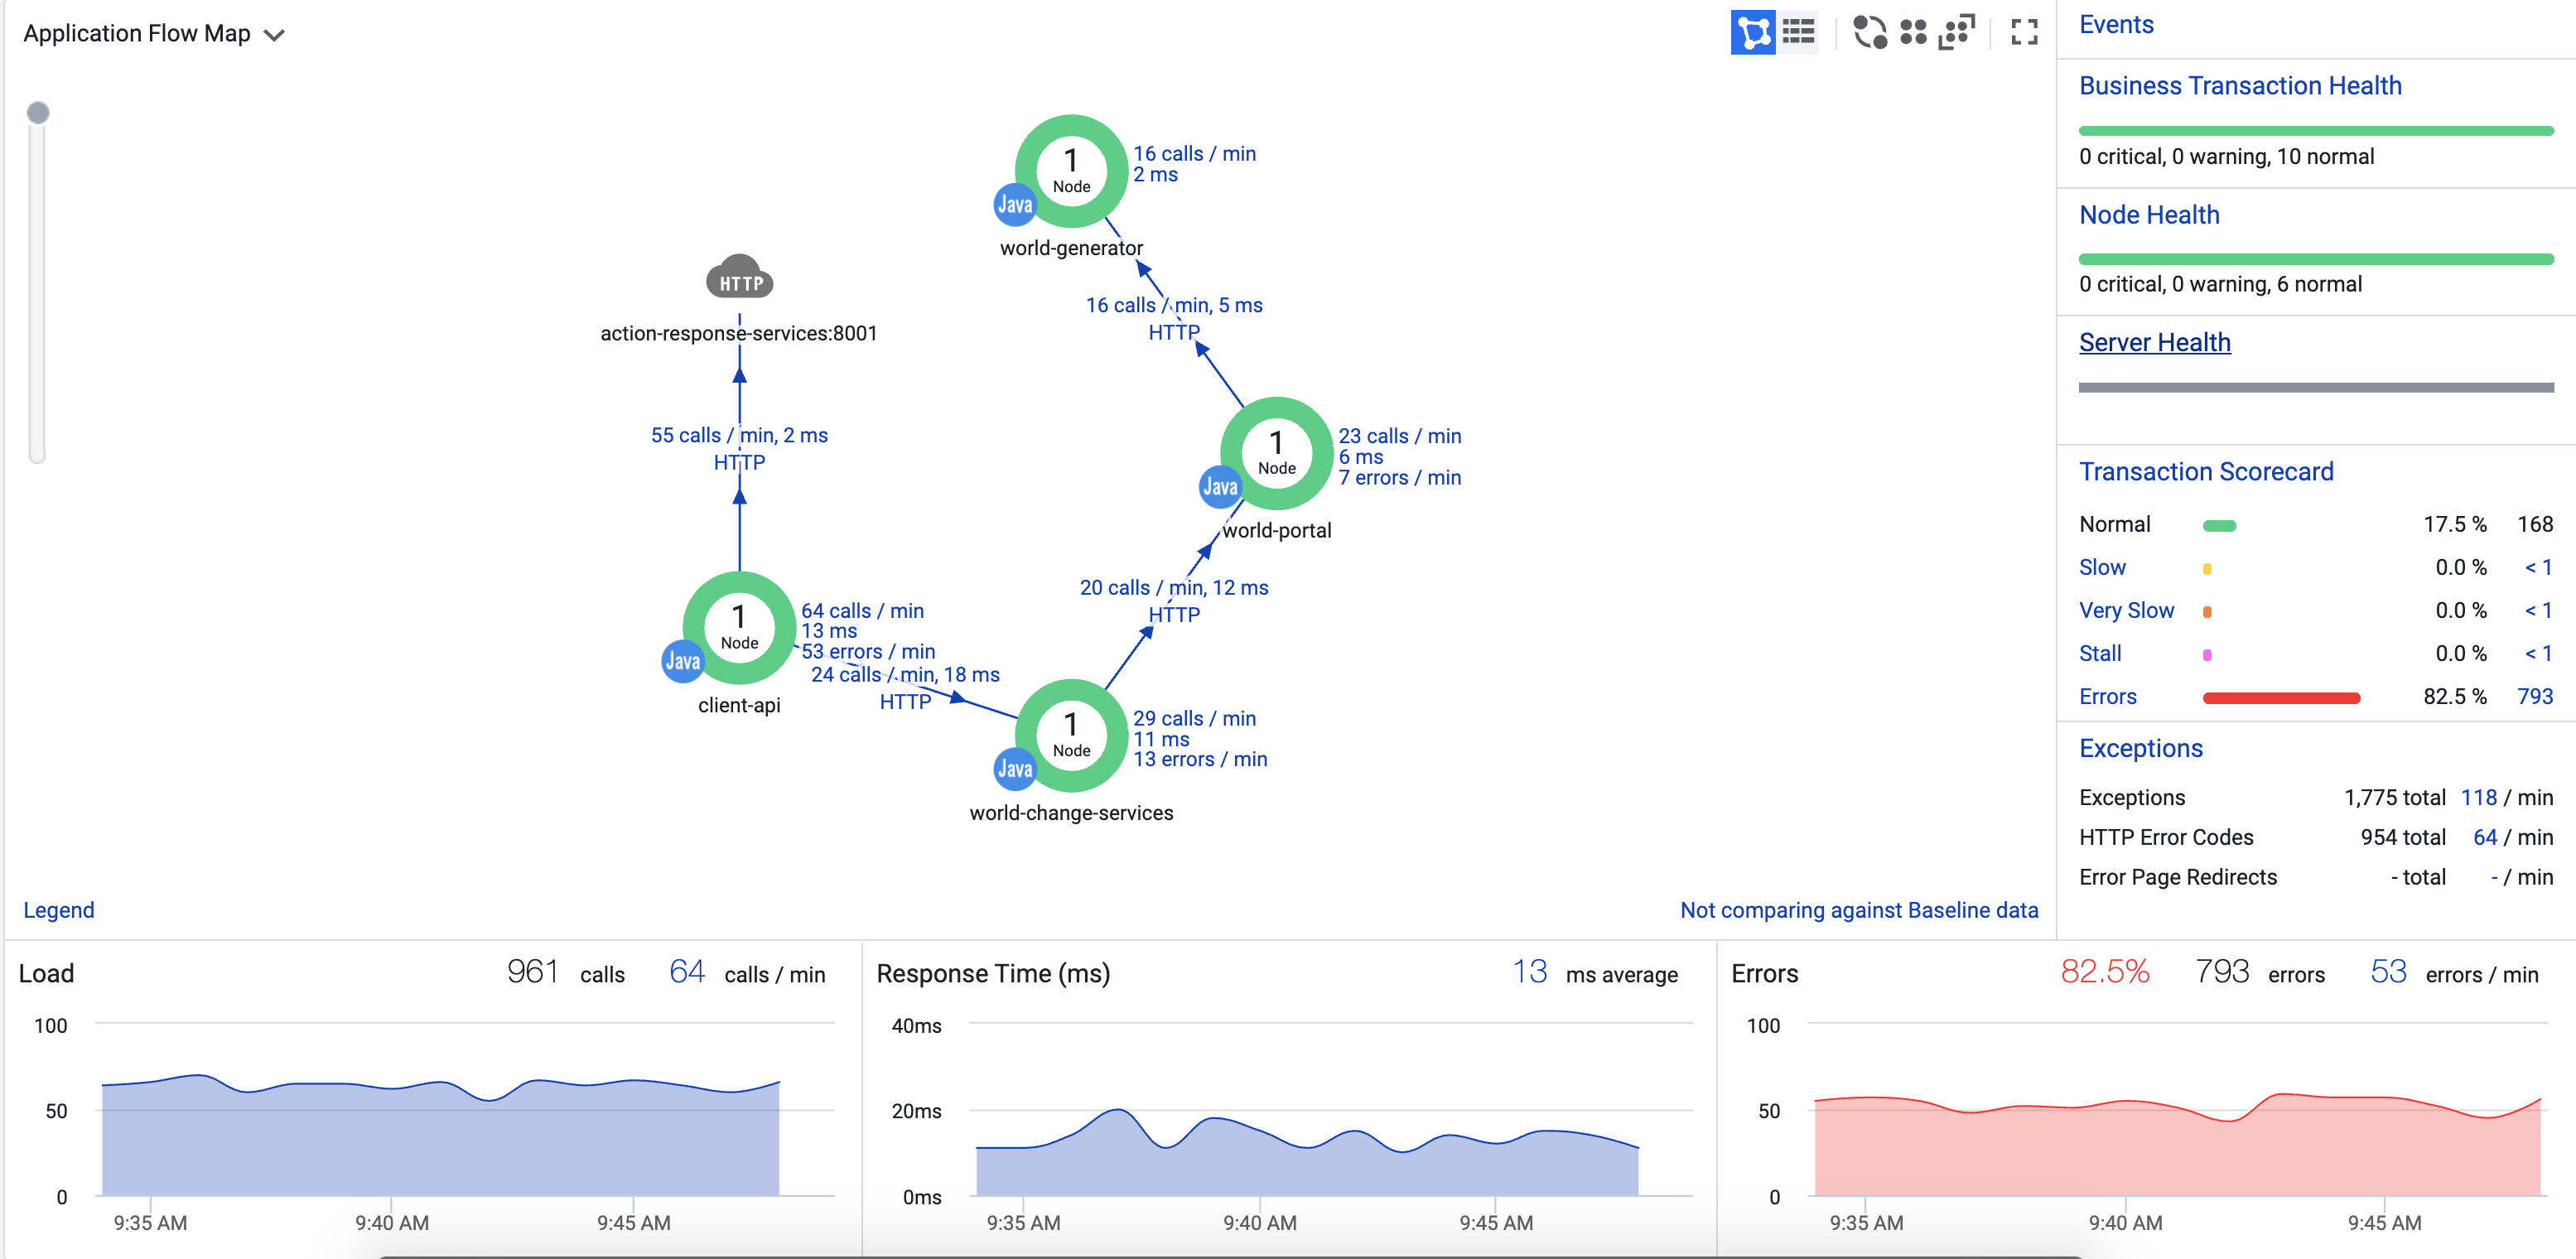The height and width of the screenshot is (1259, 2576).
Task: Open Node Health details
Action: 2150,214
